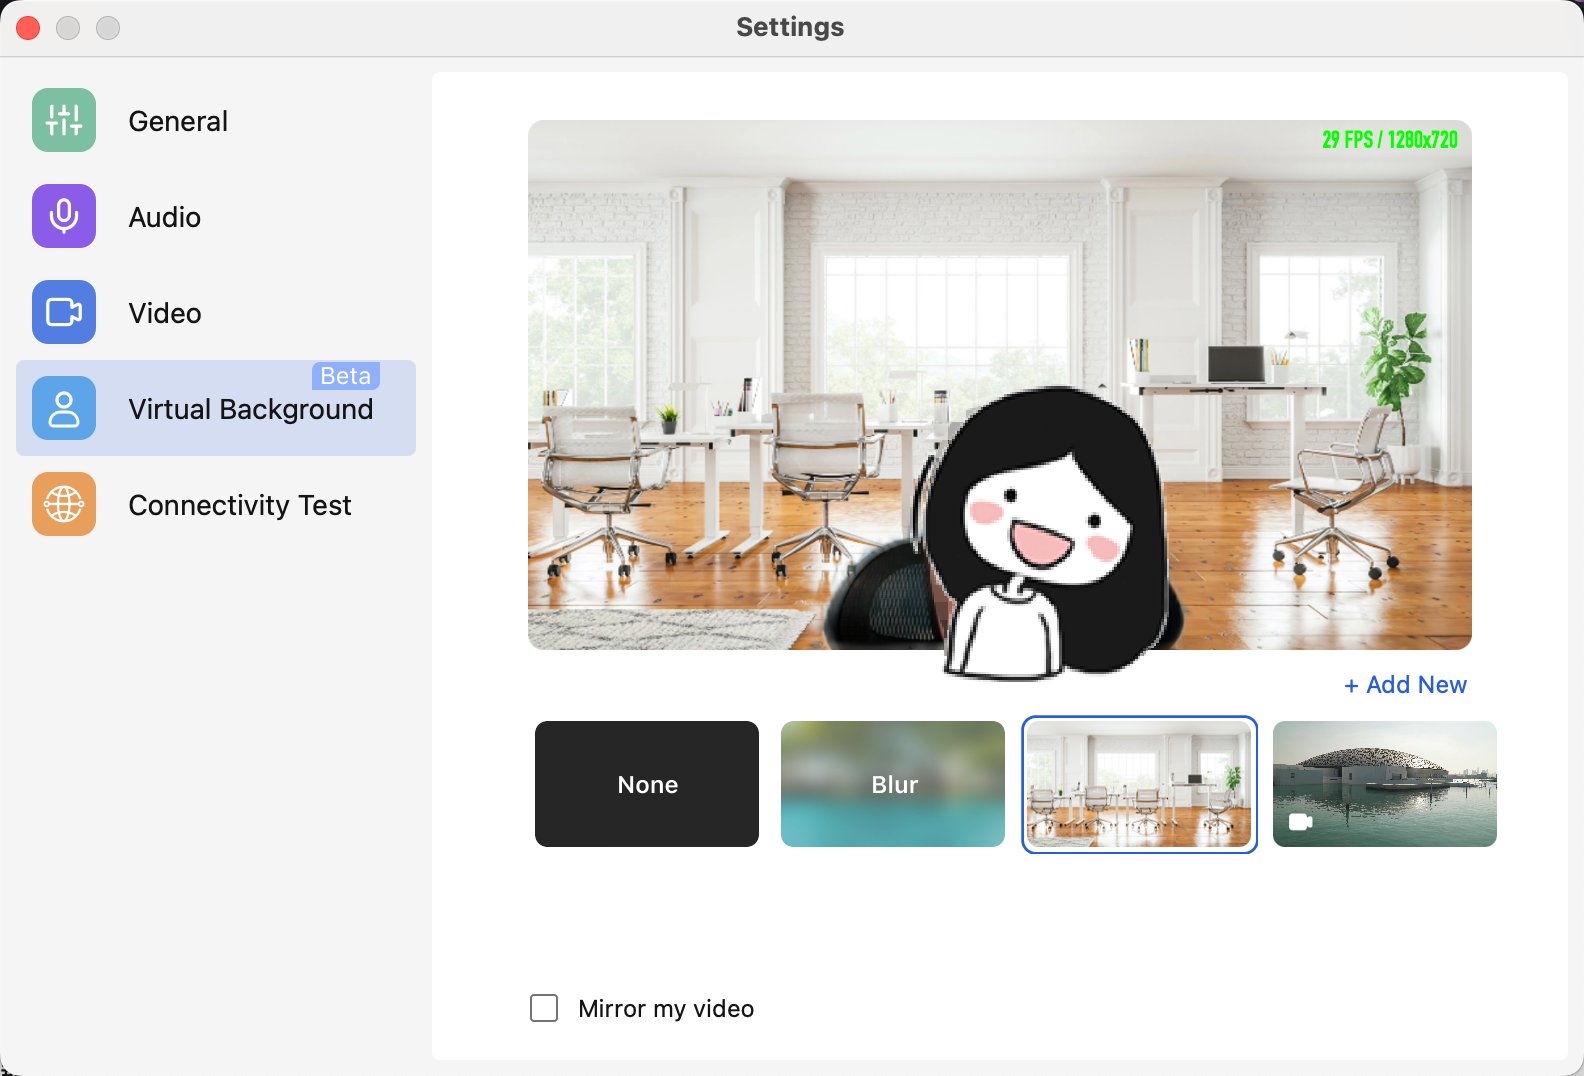Image resolution: width=1584 pixels, height=1076 pixels.
Task: Open the Connectivity Test label
Action: tap(240, 505)
